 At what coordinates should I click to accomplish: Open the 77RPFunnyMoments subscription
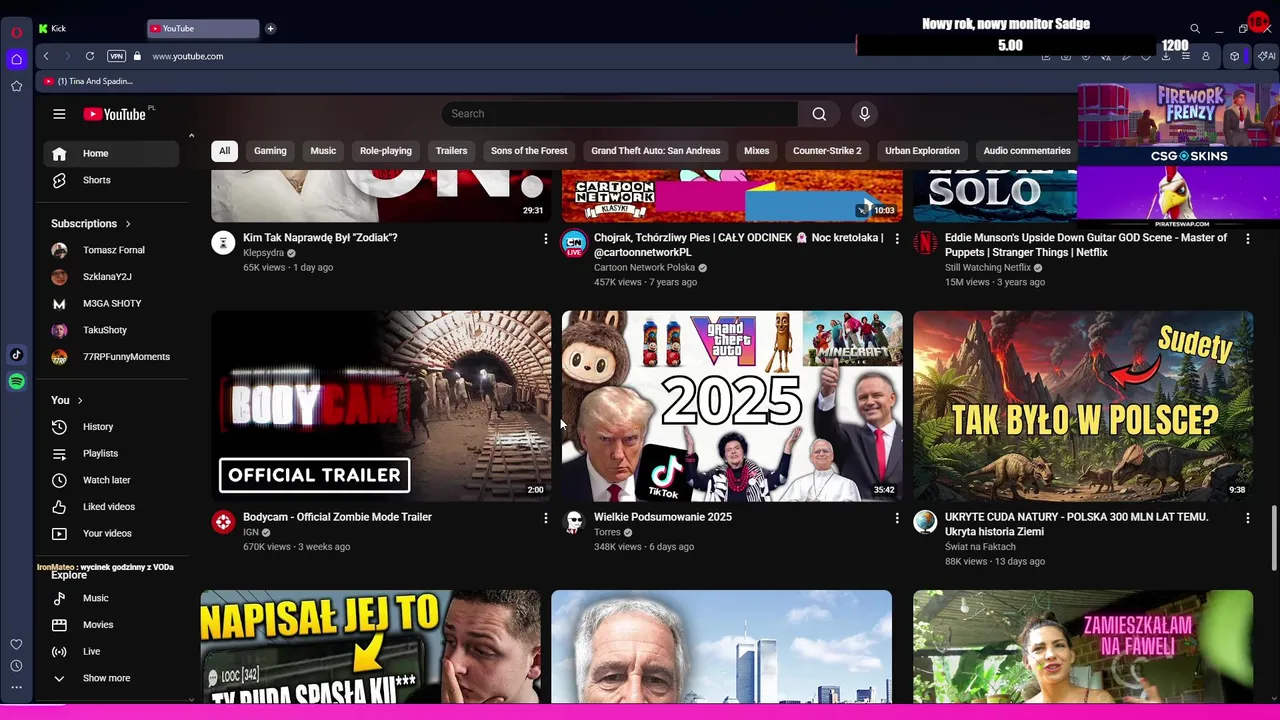(111, 357)
